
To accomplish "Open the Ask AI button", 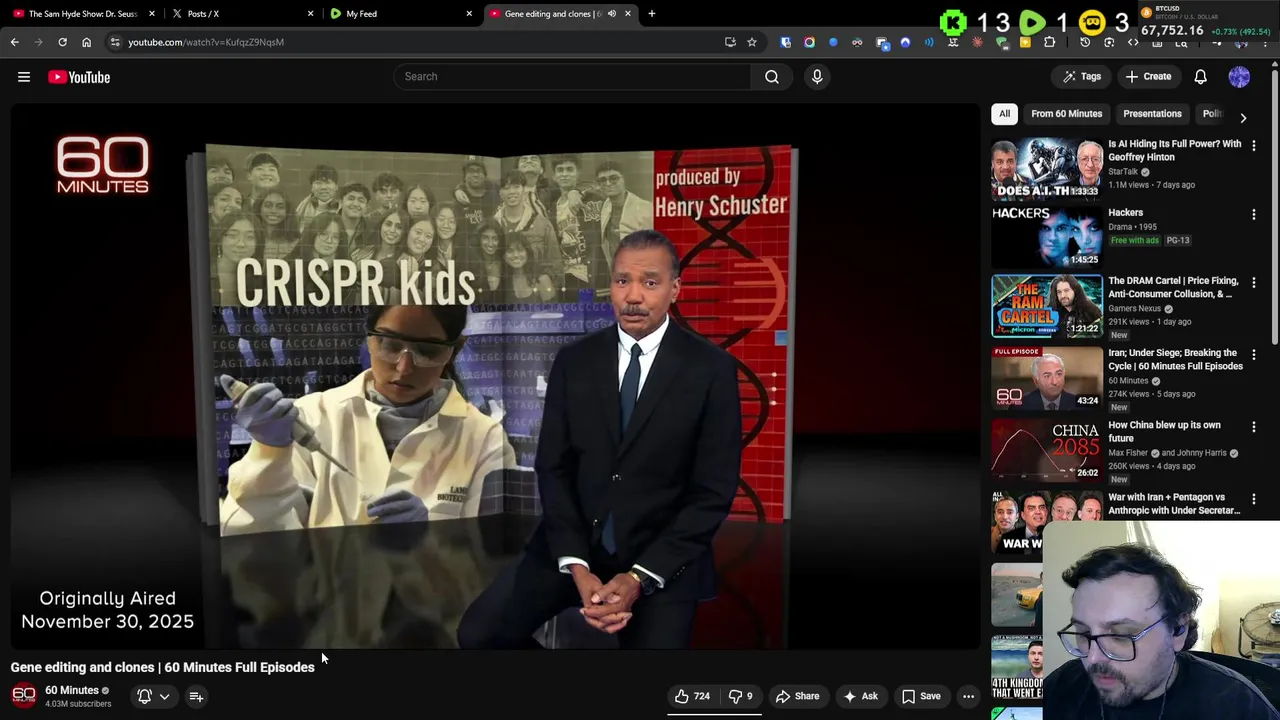I will pyautogui.click(x=860, y=696).
